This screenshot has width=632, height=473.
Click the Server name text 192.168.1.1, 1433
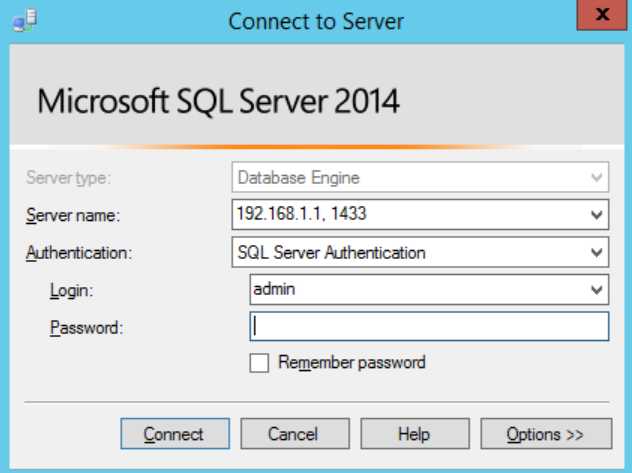[300, 214]
